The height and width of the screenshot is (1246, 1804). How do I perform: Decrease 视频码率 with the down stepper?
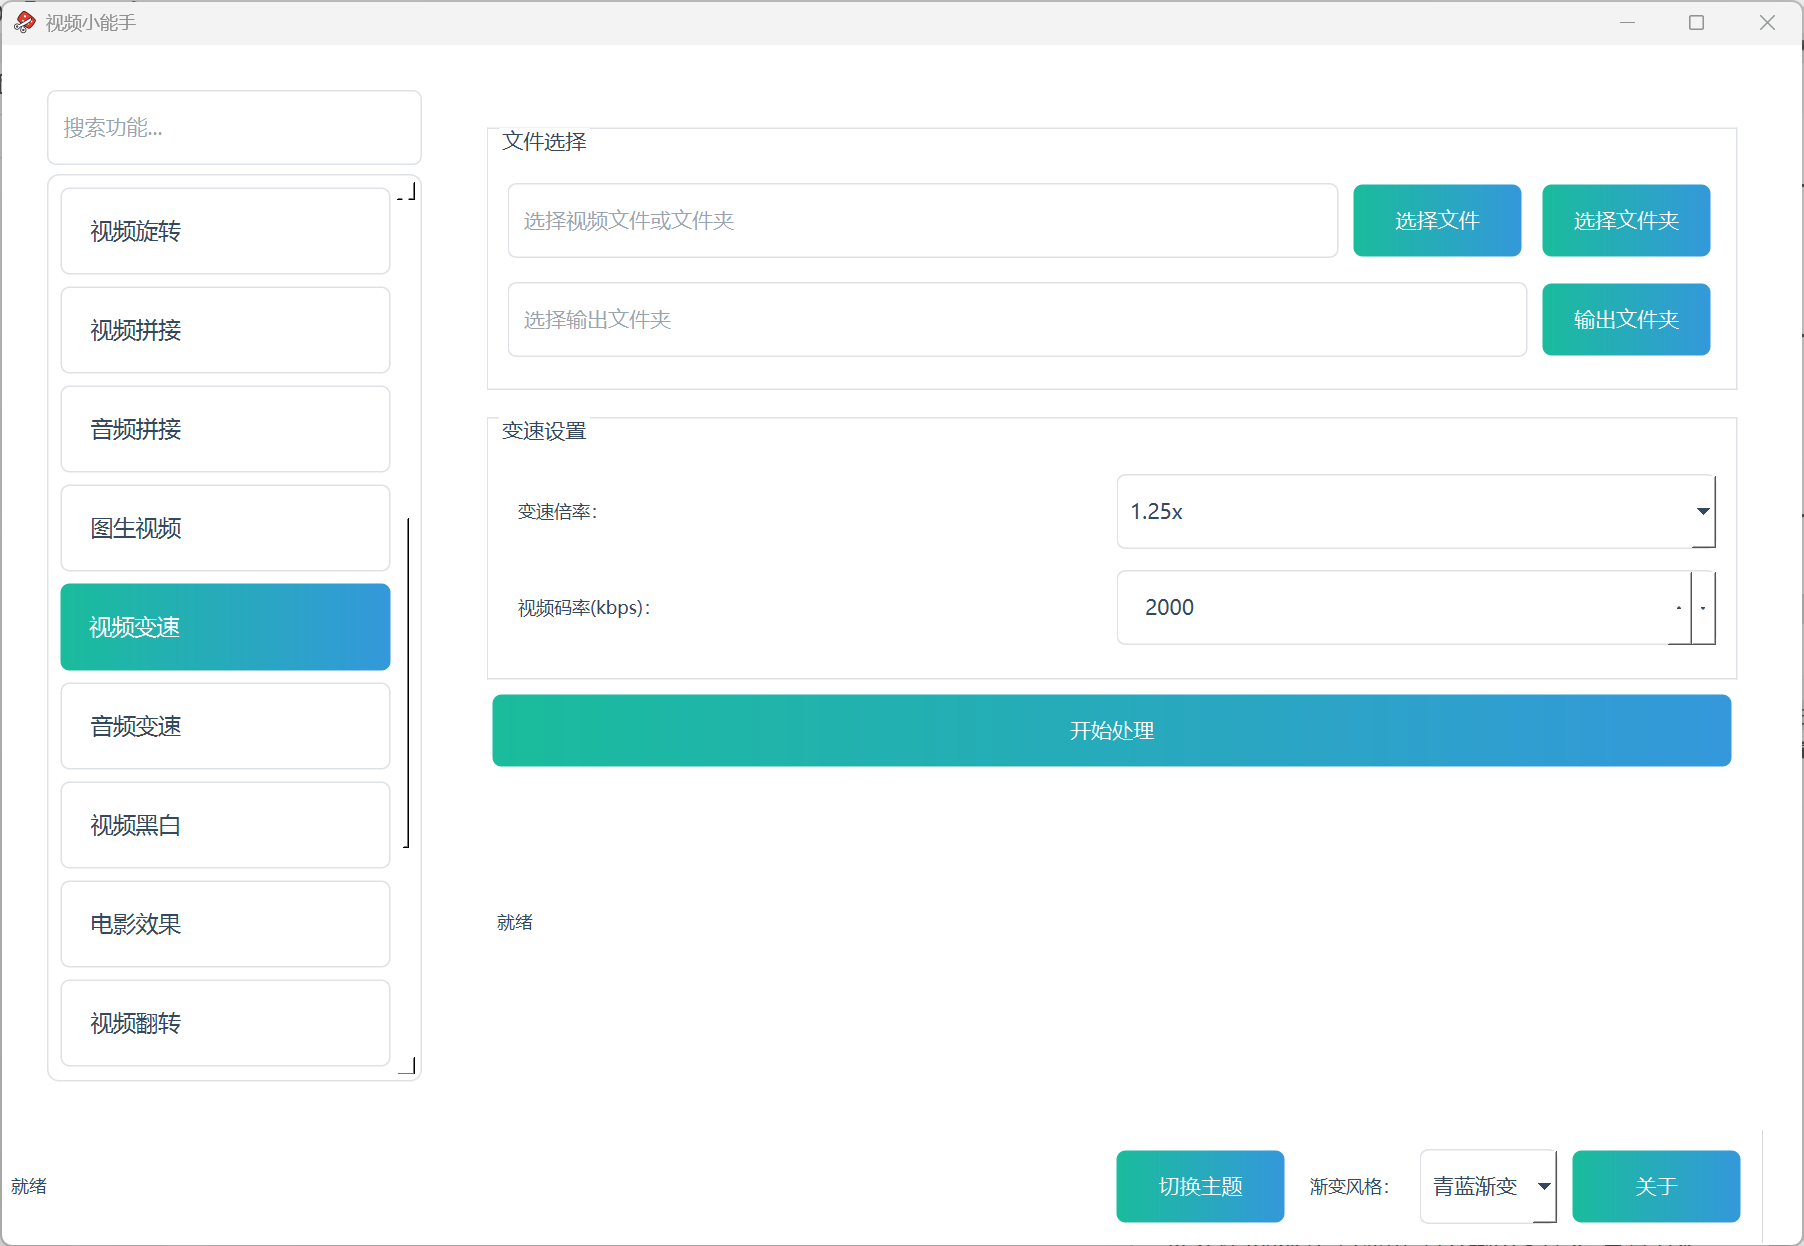[1703, 607]
